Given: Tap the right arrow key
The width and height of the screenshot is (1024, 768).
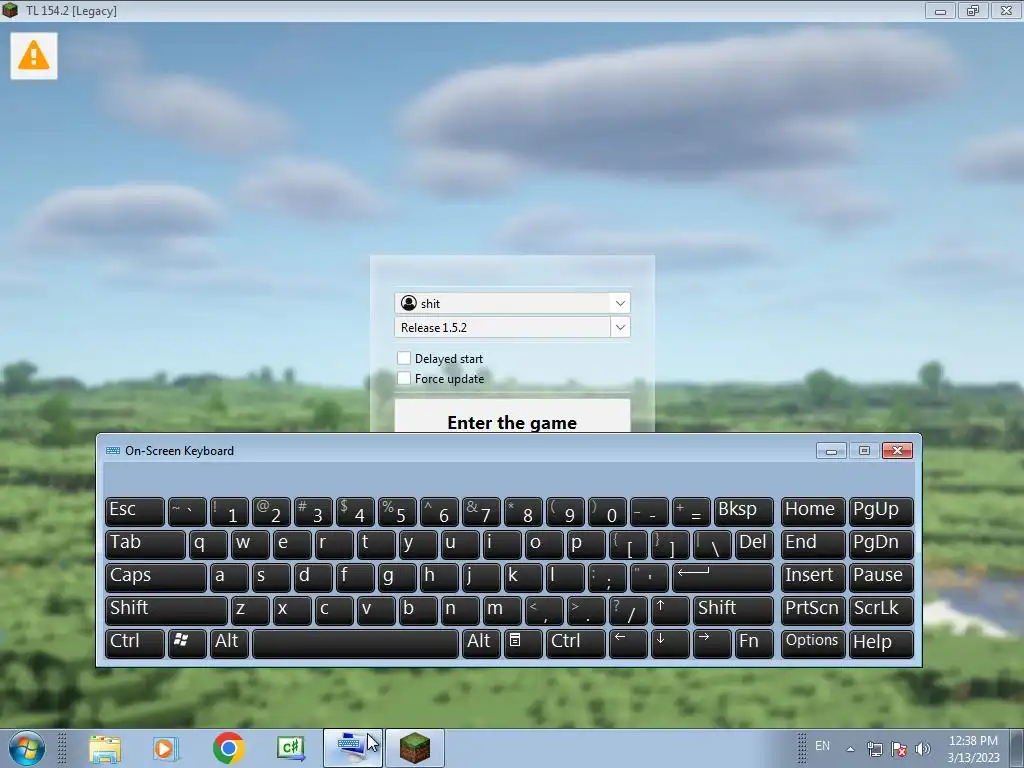Looking at the screenshot, I should [711, 643].
